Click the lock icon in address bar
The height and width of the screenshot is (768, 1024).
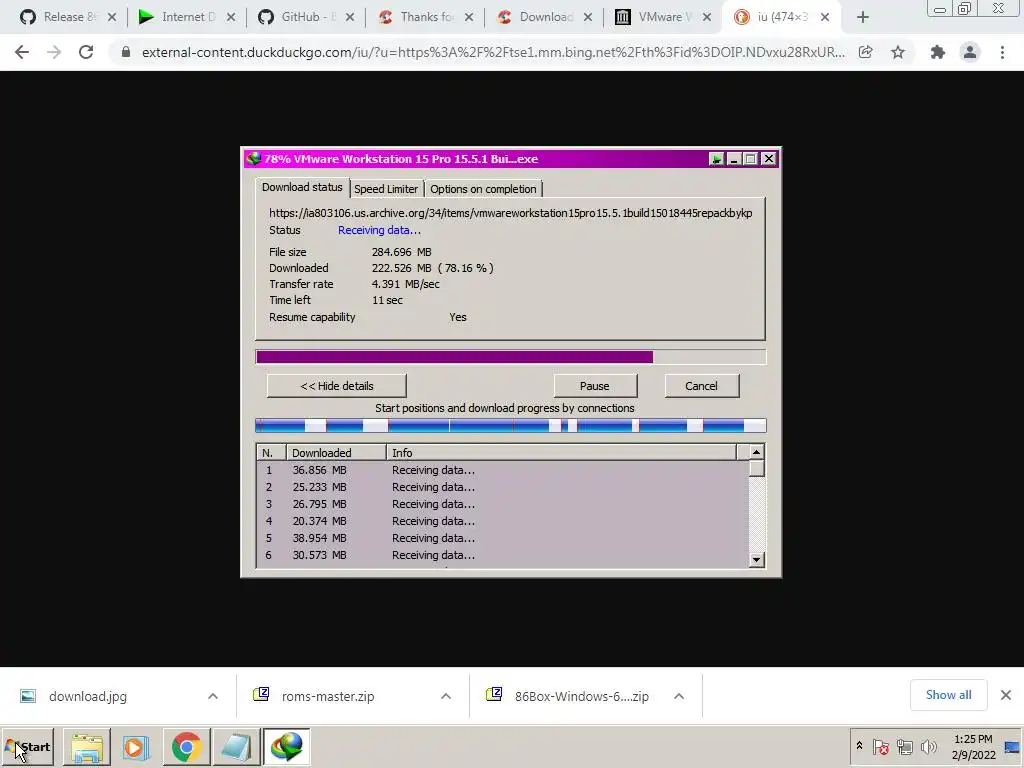pos(126,52)
